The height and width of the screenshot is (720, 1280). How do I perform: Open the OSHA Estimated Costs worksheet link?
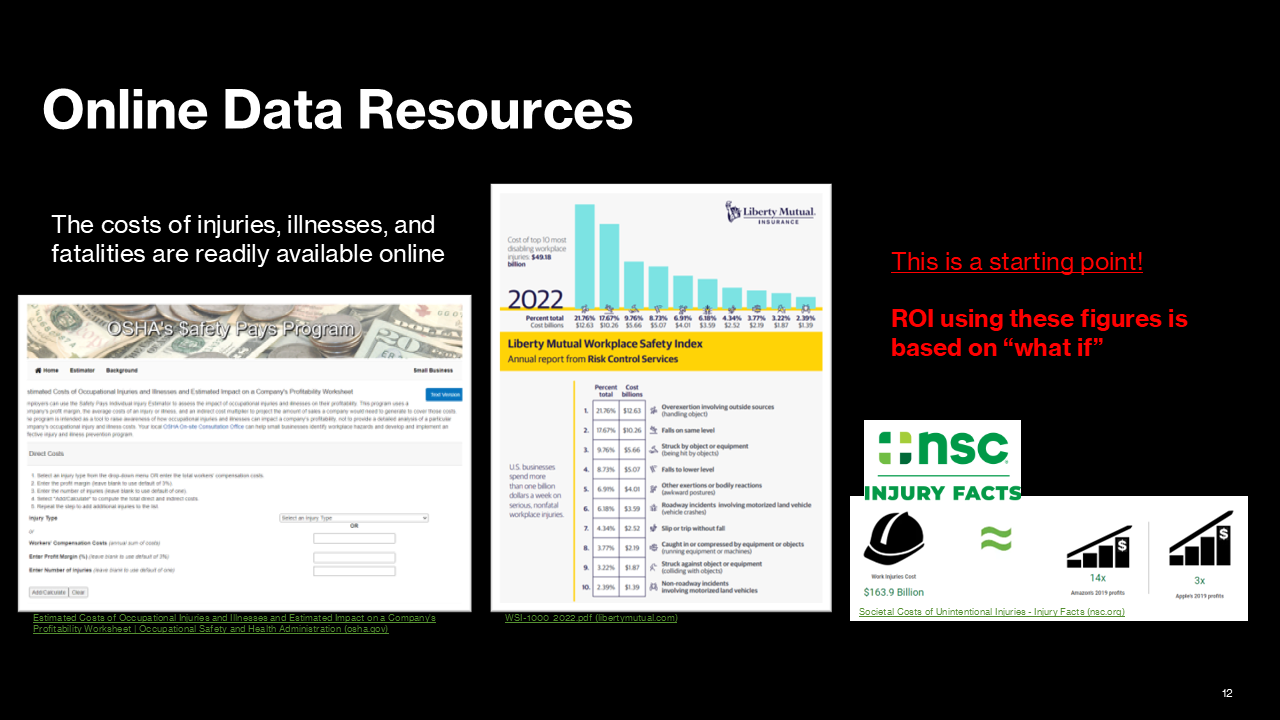234,623
